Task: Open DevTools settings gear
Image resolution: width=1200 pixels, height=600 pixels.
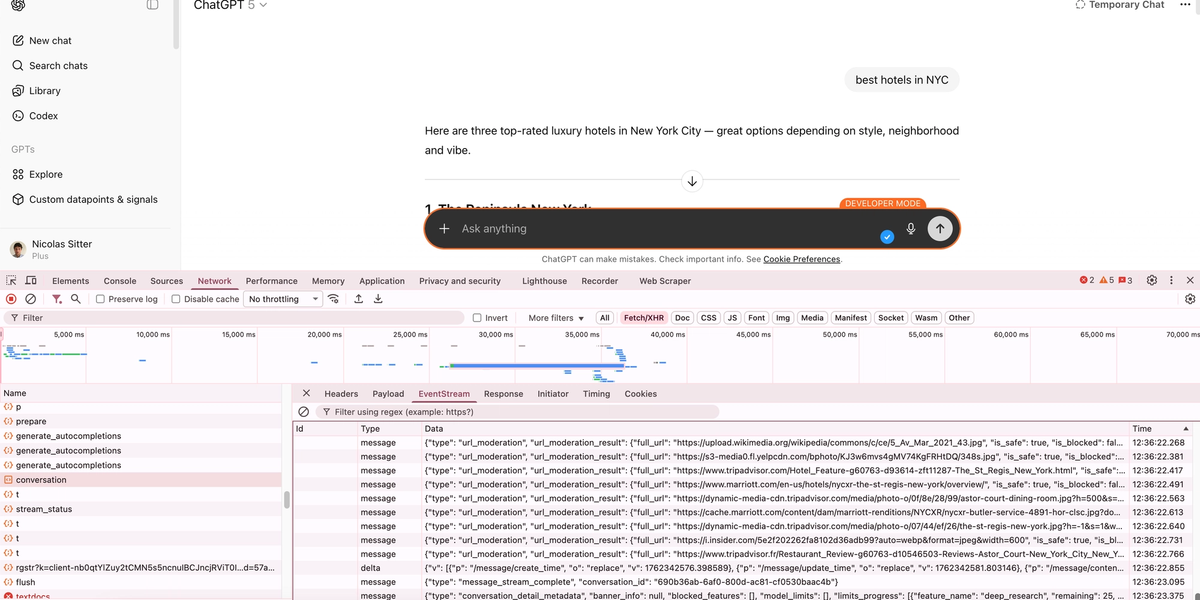Action: (x=1151, y=280)
